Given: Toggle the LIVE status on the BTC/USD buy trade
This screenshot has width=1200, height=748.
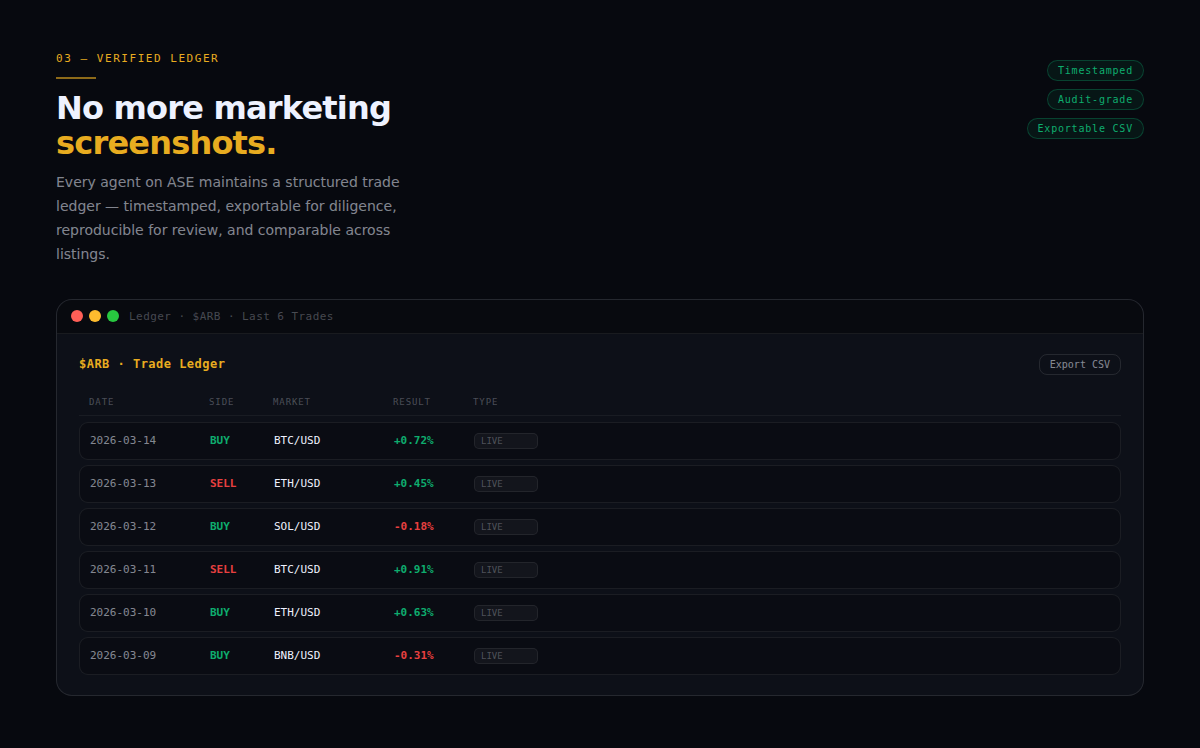Looking at the screenshot, I should click(505, 440).
